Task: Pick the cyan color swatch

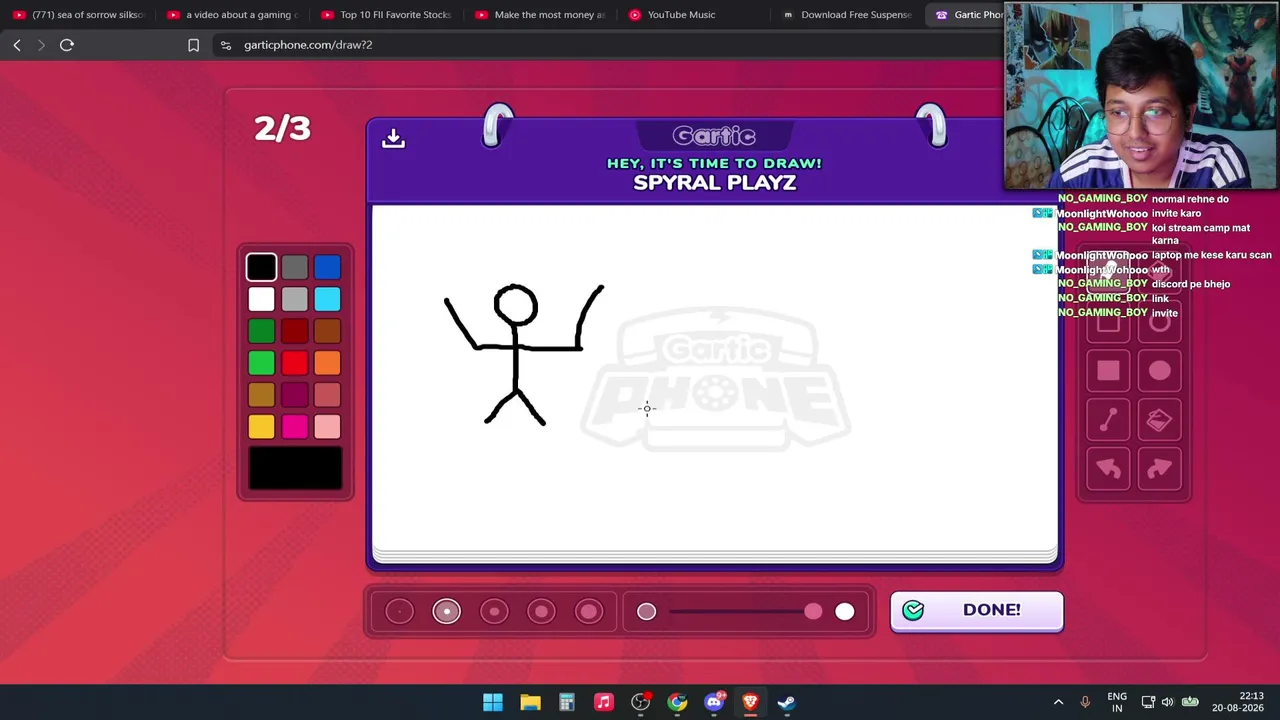Action: tap(327, 299)
